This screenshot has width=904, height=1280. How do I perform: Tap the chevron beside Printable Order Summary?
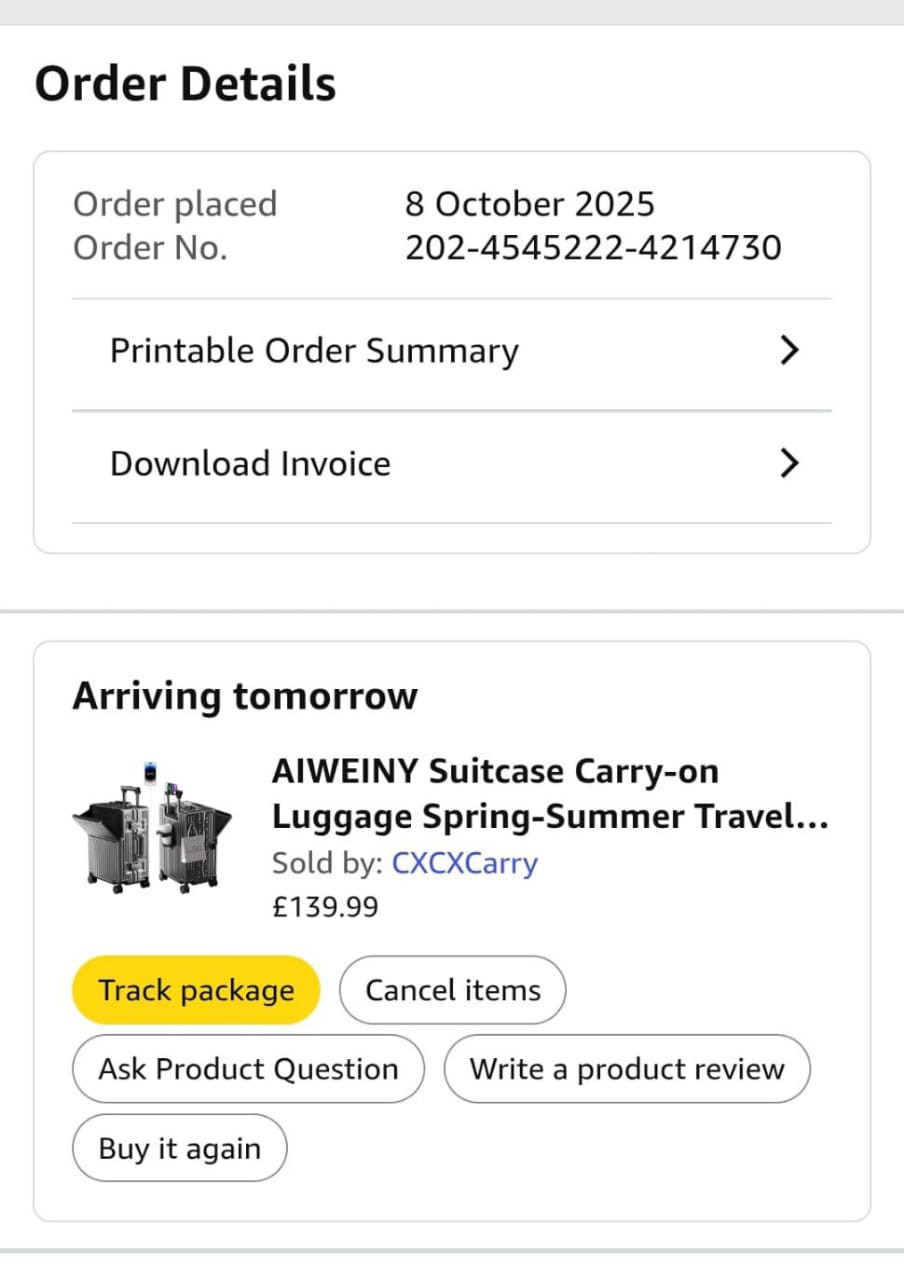789,351
